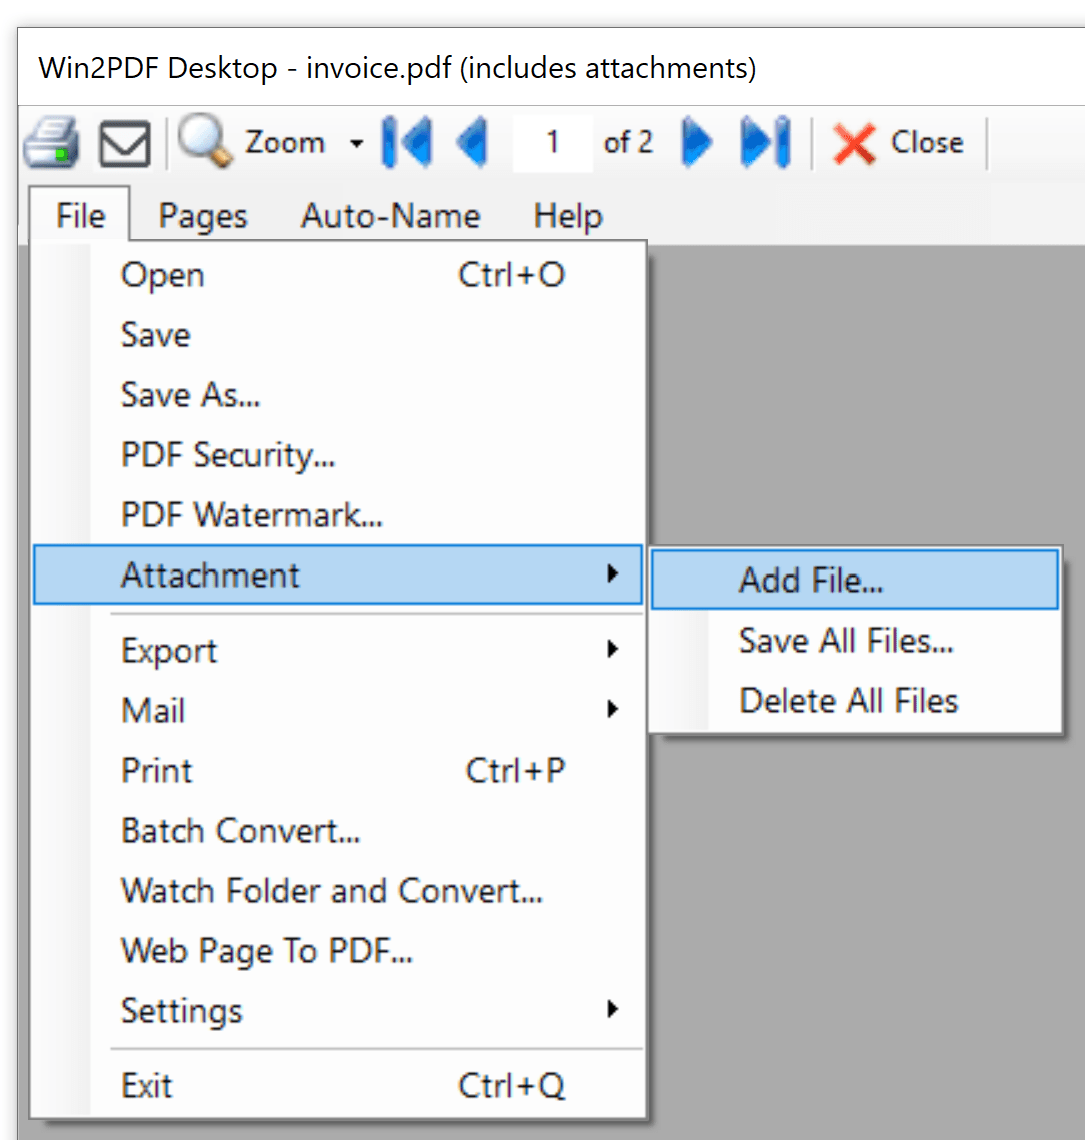Go to previous page arrow
Image resolution: width=1085 pixels, height=1140 pixels.
pyautogui.click(x=472, y=143)
